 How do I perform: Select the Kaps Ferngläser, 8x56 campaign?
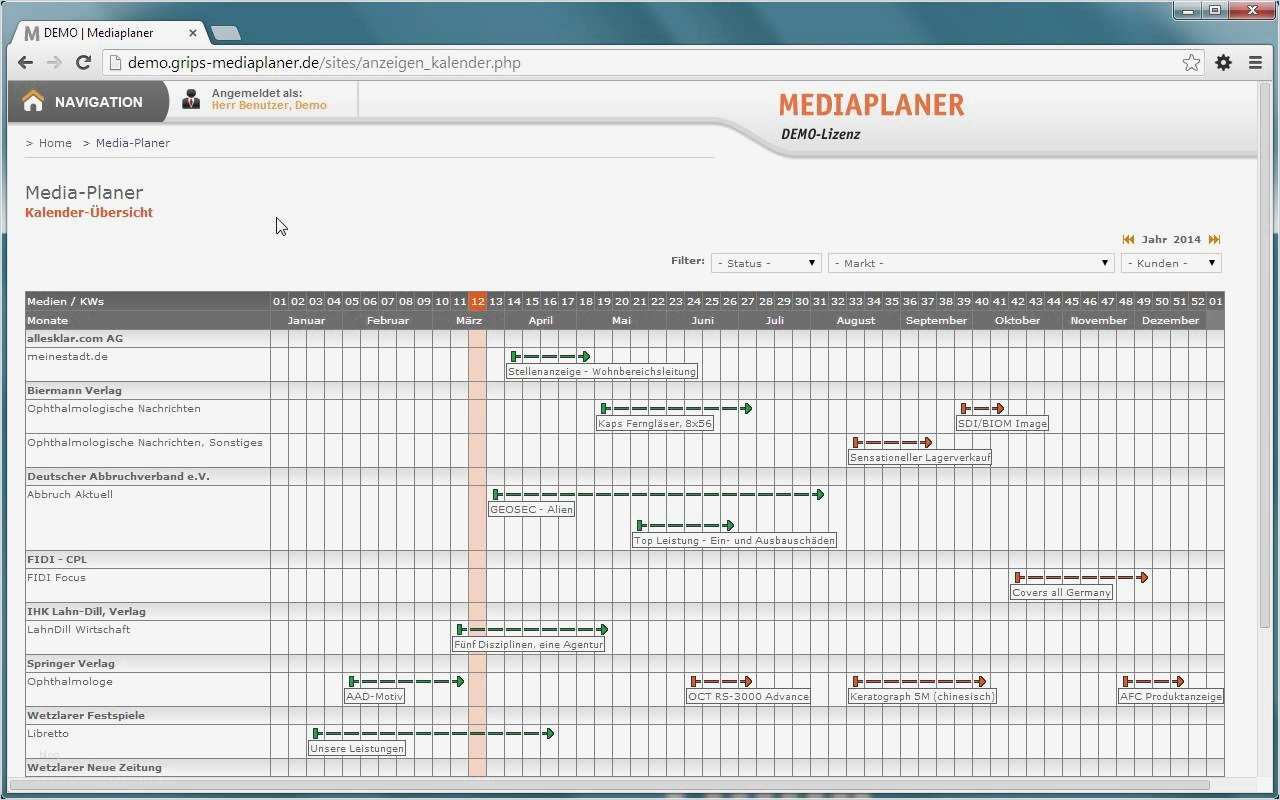pyautogui.click(x=655, y=423)
